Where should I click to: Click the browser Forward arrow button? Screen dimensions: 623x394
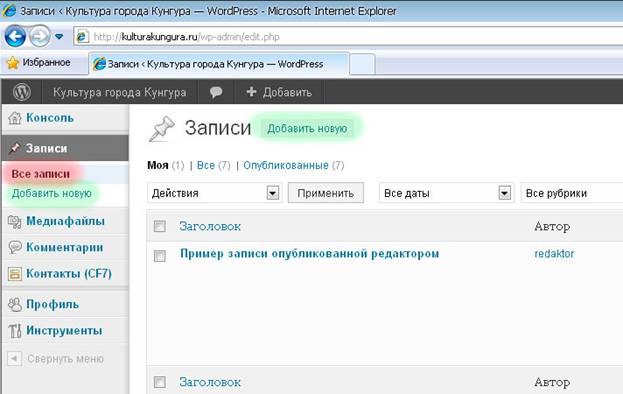[40, 37]
